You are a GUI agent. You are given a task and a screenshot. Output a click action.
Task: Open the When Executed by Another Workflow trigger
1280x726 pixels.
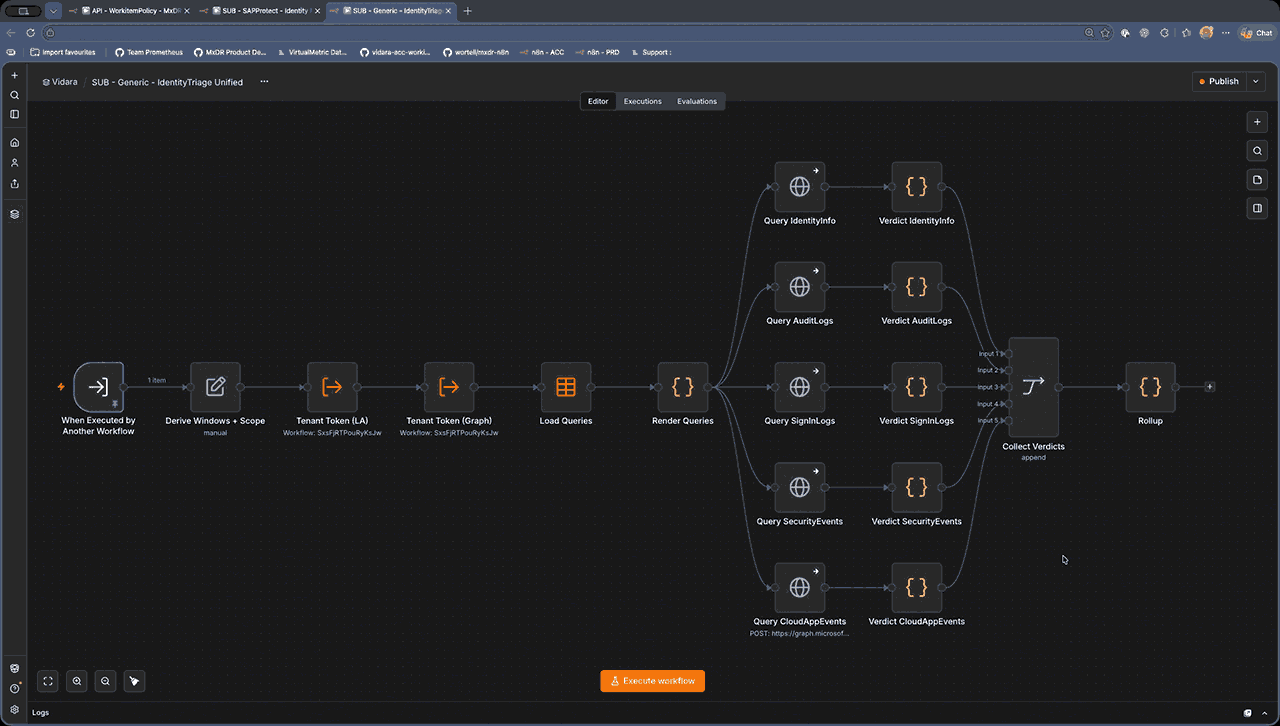(x=98, y=387)
